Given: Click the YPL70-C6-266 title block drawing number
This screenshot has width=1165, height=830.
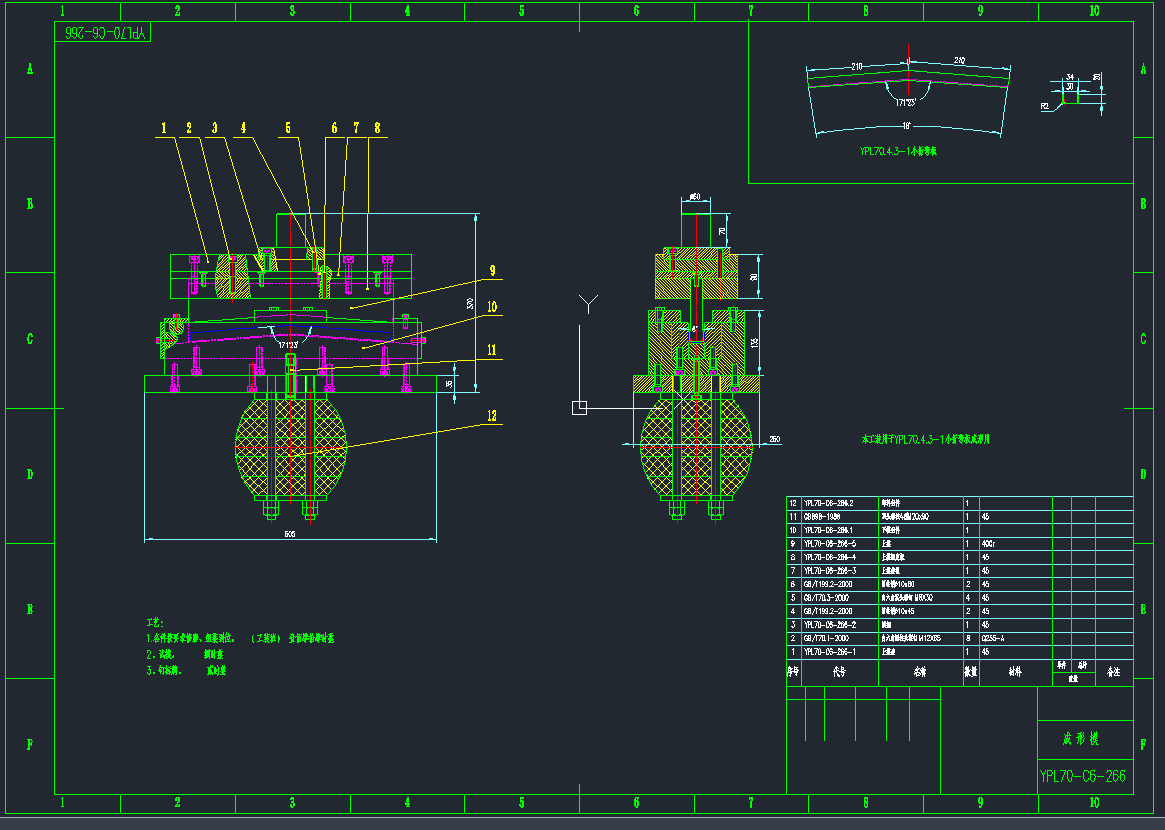Looking at the screenshot, I should (x=1083, y=776).
